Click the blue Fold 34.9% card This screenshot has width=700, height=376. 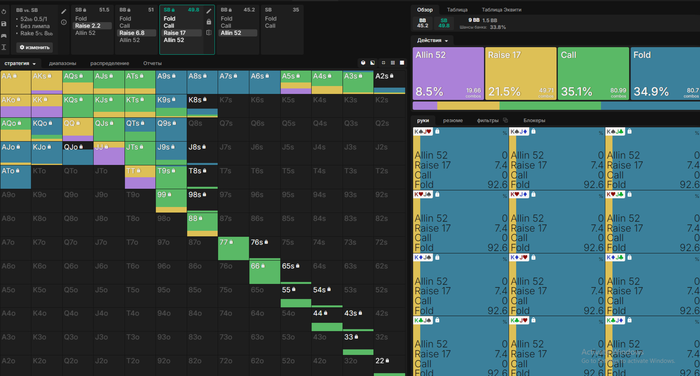click(665, 74)
